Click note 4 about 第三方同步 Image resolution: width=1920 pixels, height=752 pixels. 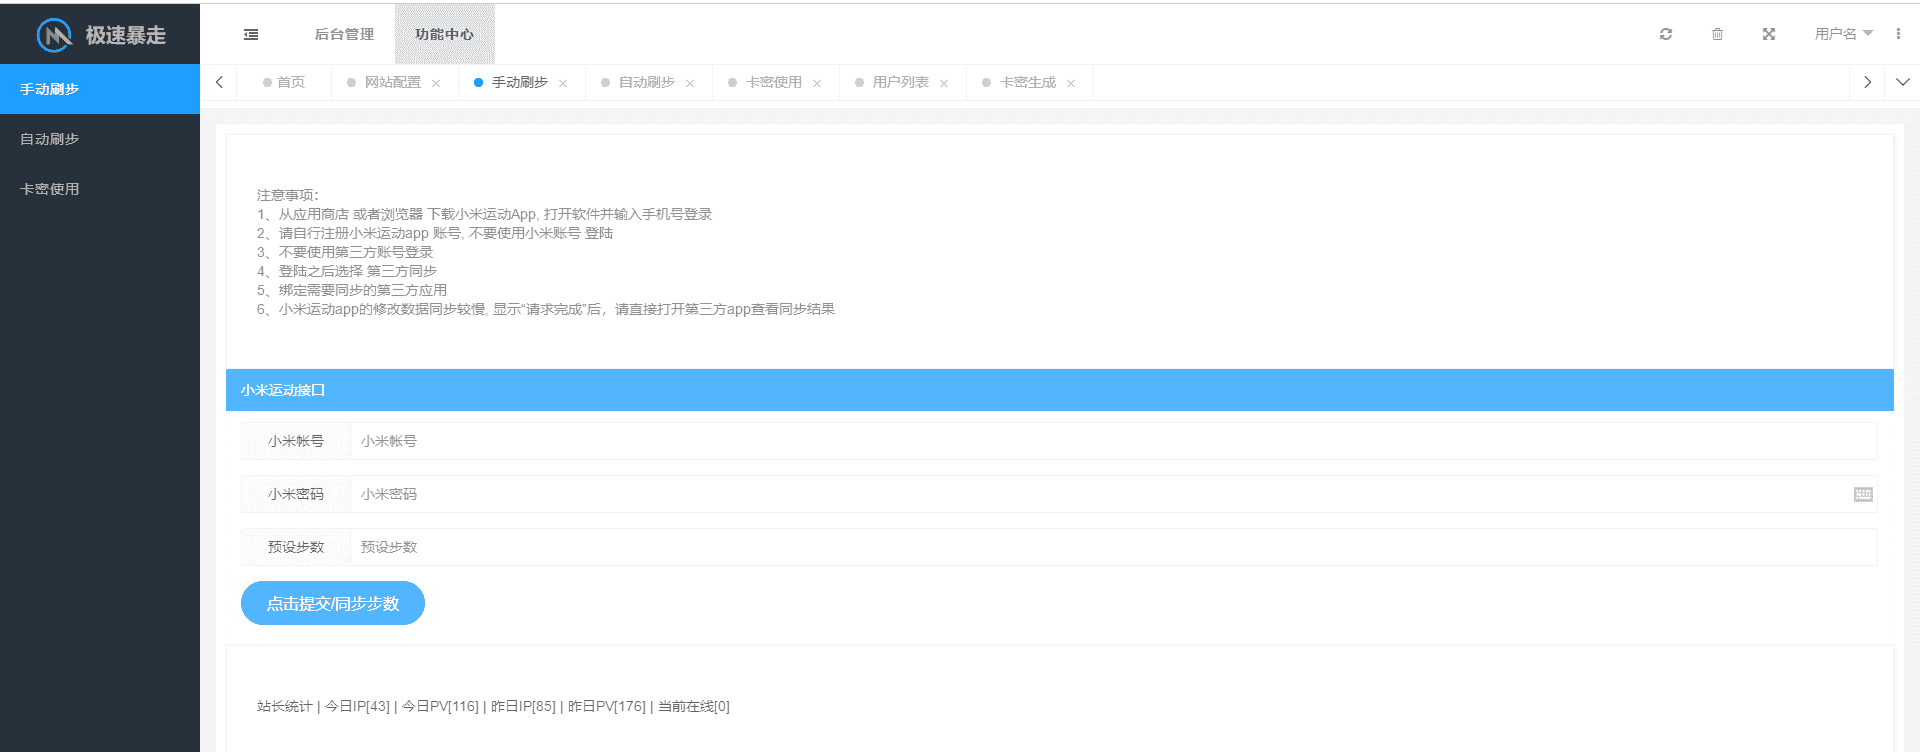tap(347, 271)
